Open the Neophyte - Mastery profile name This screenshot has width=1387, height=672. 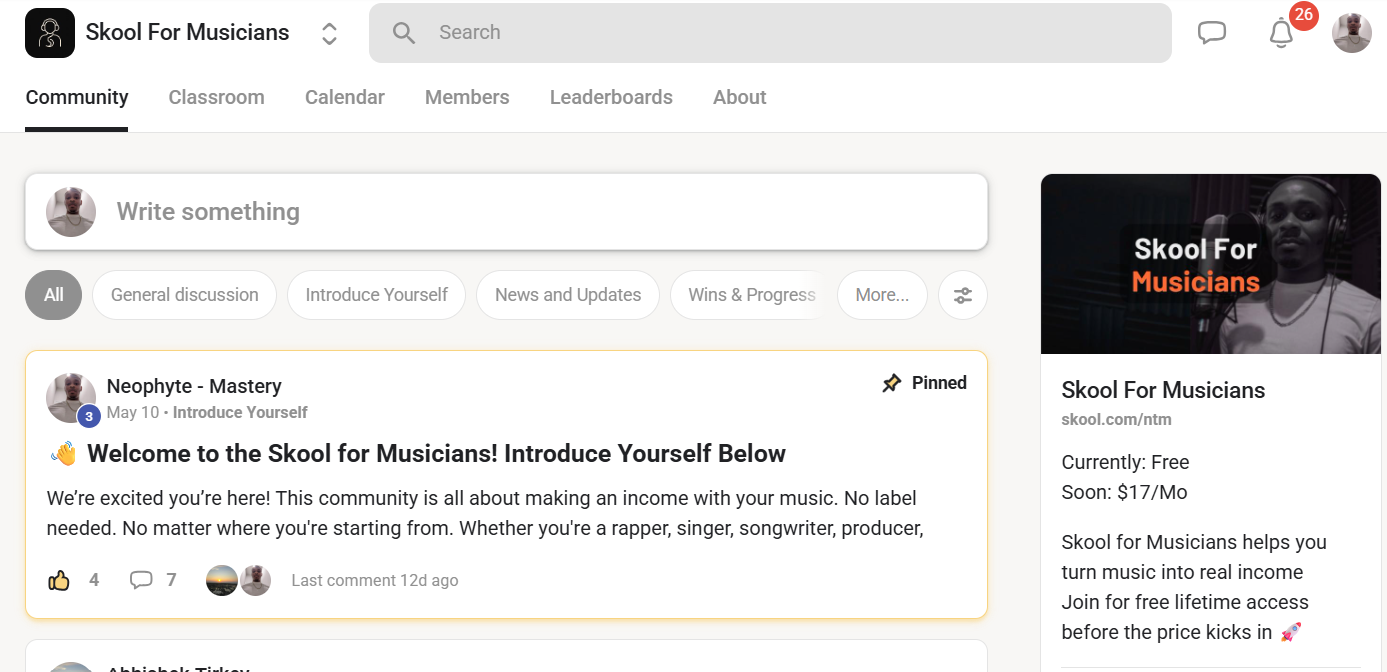194,386
